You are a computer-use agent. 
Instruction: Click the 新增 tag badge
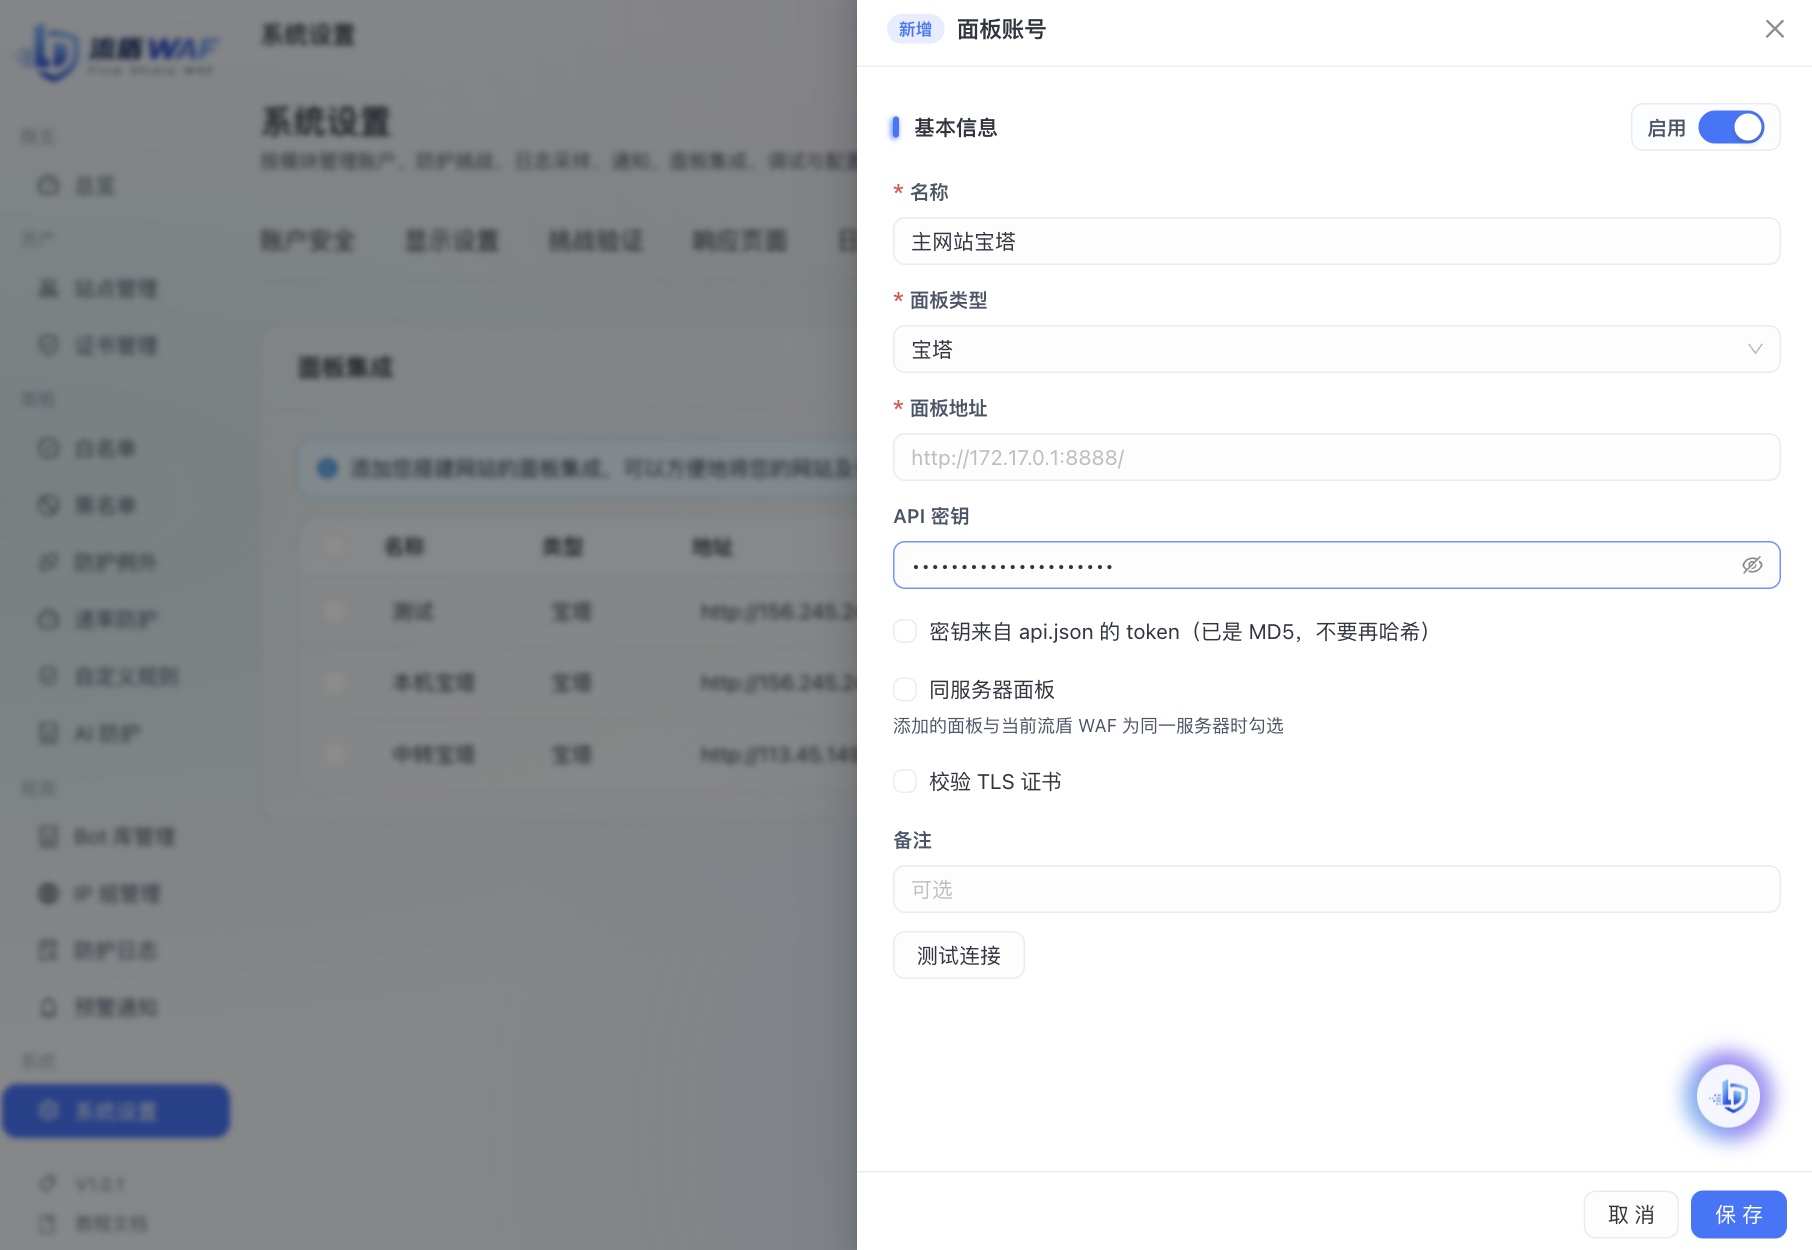coord(915,29)
